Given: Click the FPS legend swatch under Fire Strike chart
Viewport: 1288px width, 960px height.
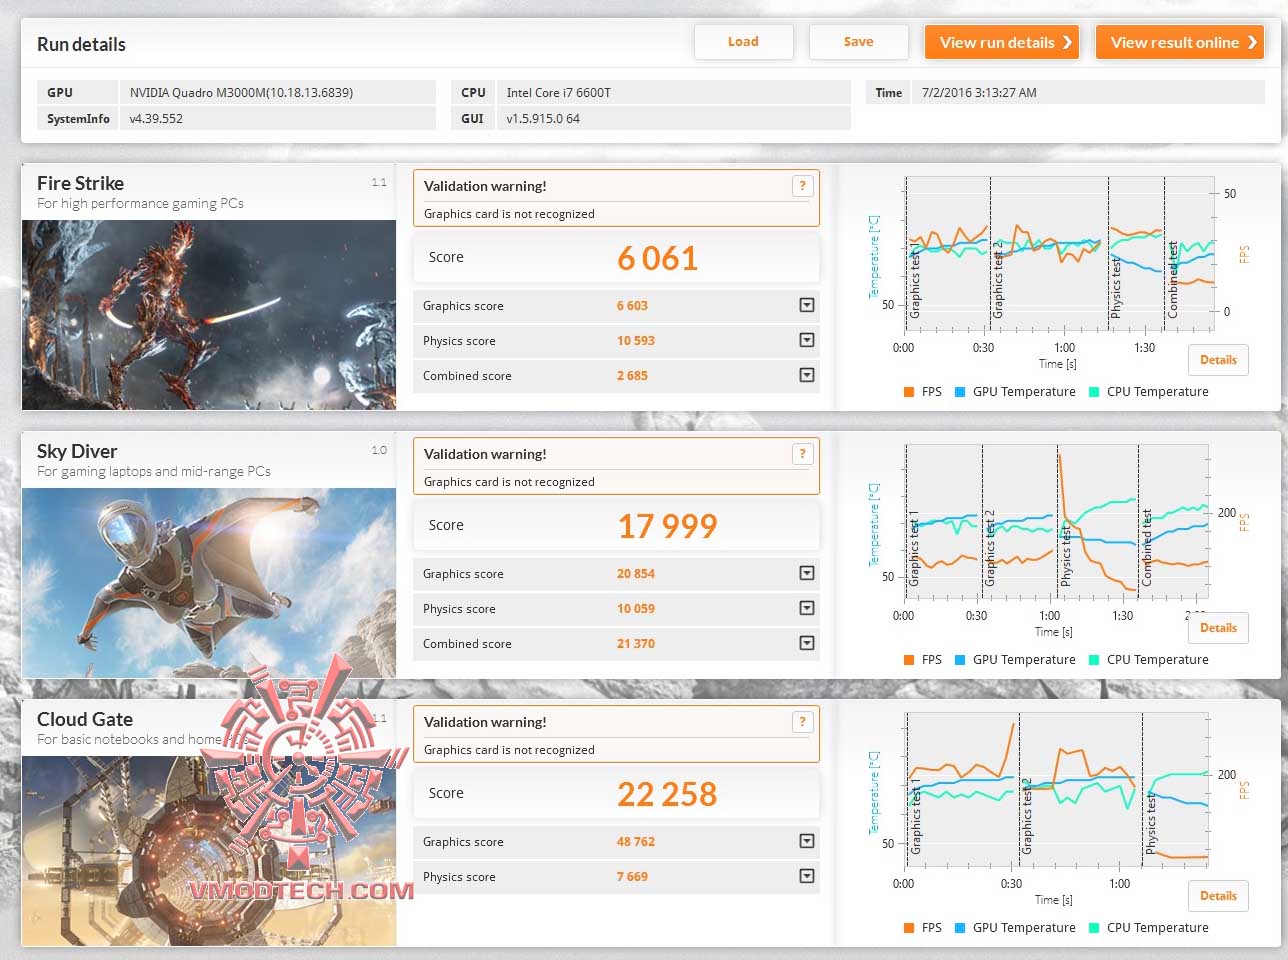Looking at the screenshot, I should (x=909, y=392).
